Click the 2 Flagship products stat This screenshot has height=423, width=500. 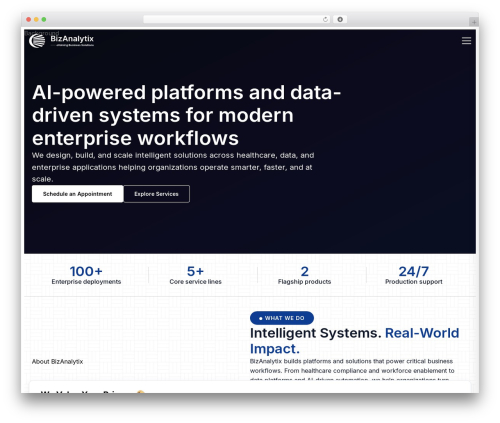tap(304, 275)
